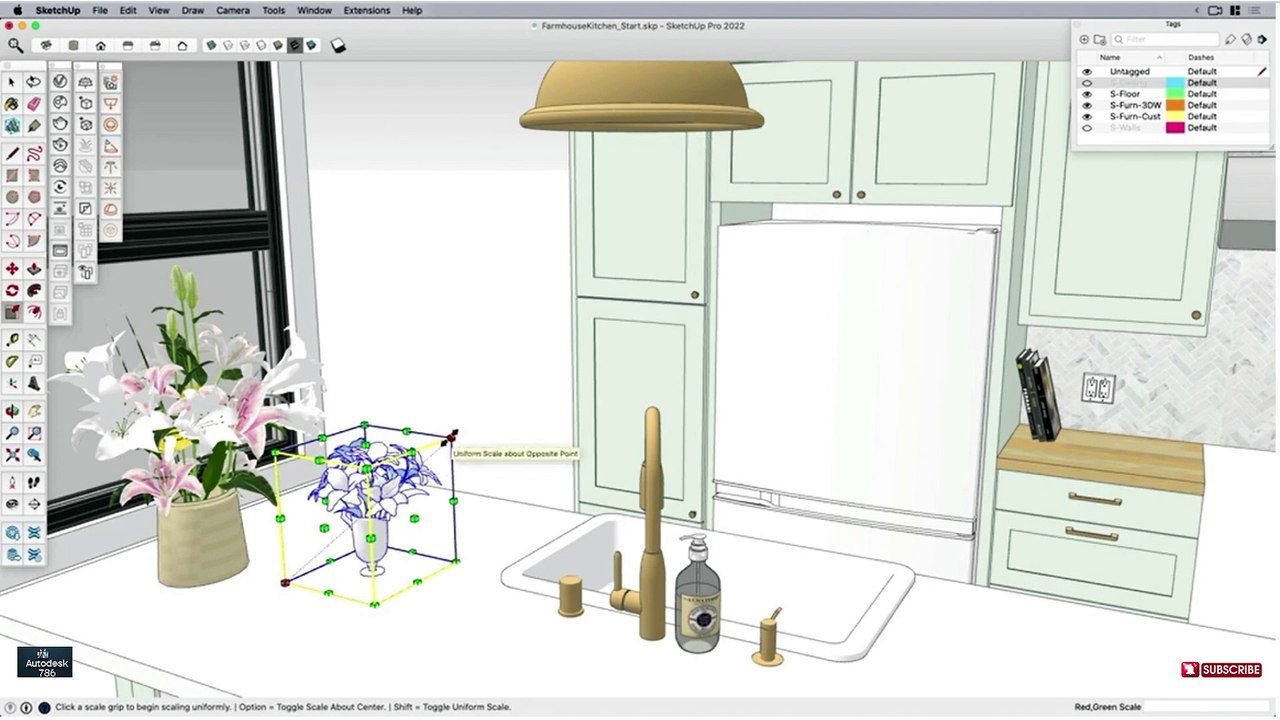Change S-Floor green color swatch
Image resolution: width=1280 pixels, height=720 pixels.
coord(1175,94)
